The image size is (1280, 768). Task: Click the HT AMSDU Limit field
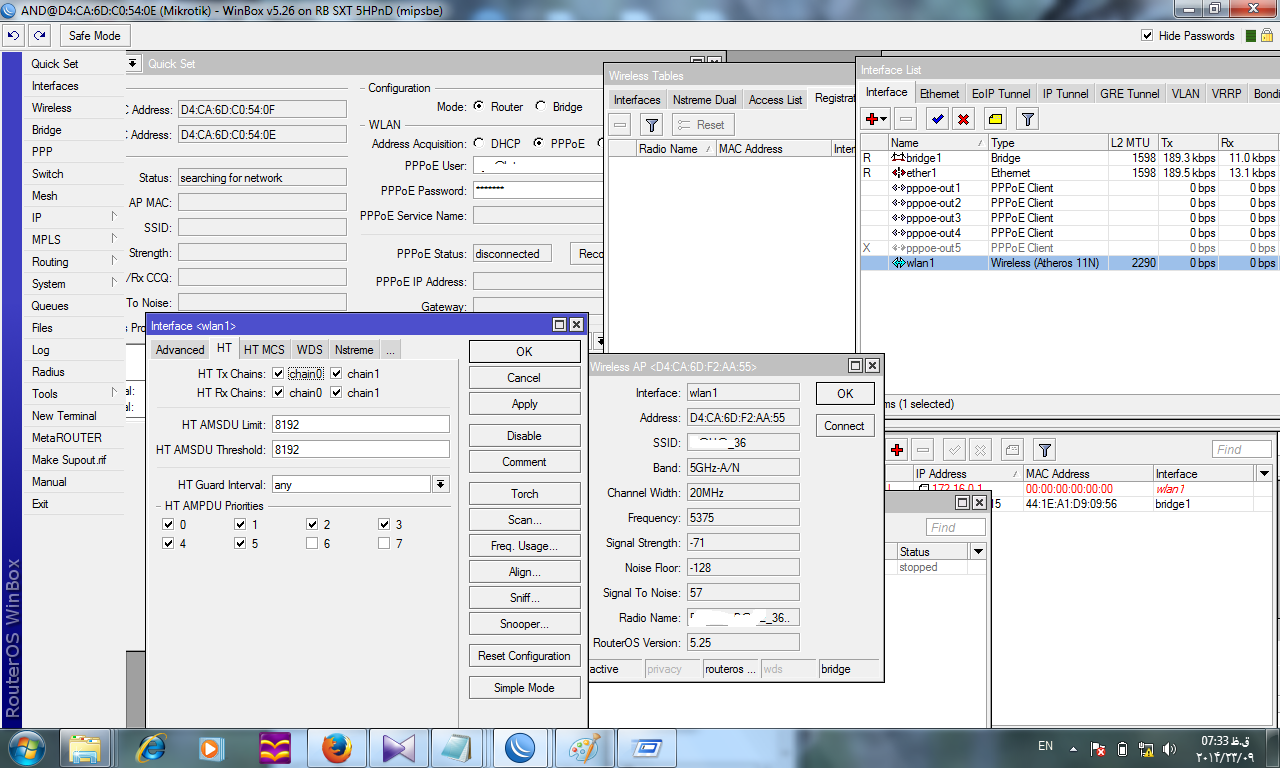[x=360, y=425]
